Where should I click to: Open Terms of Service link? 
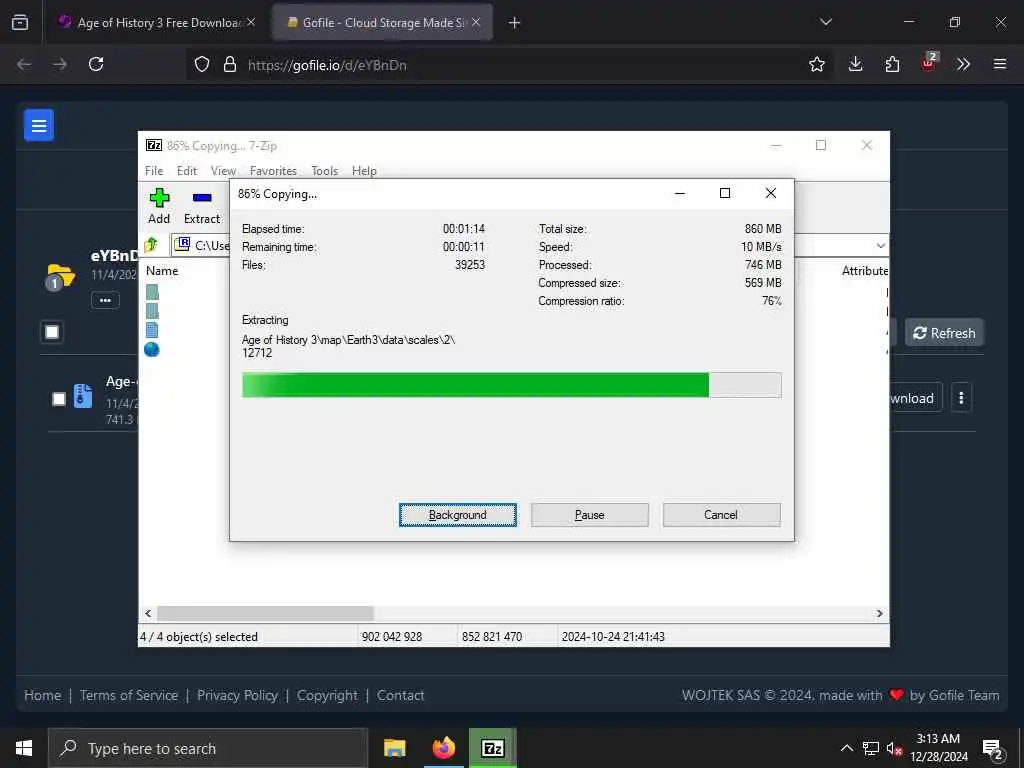129,696
